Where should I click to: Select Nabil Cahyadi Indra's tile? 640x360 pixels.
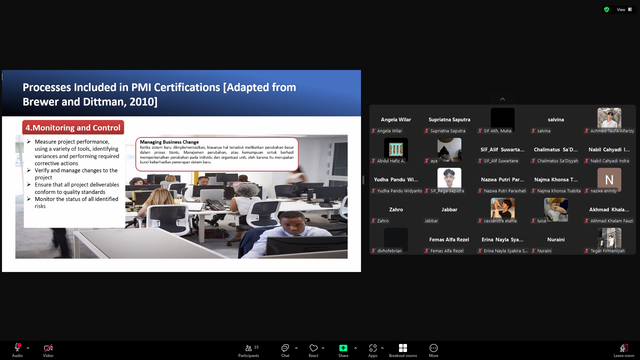(x=609, y=150)
